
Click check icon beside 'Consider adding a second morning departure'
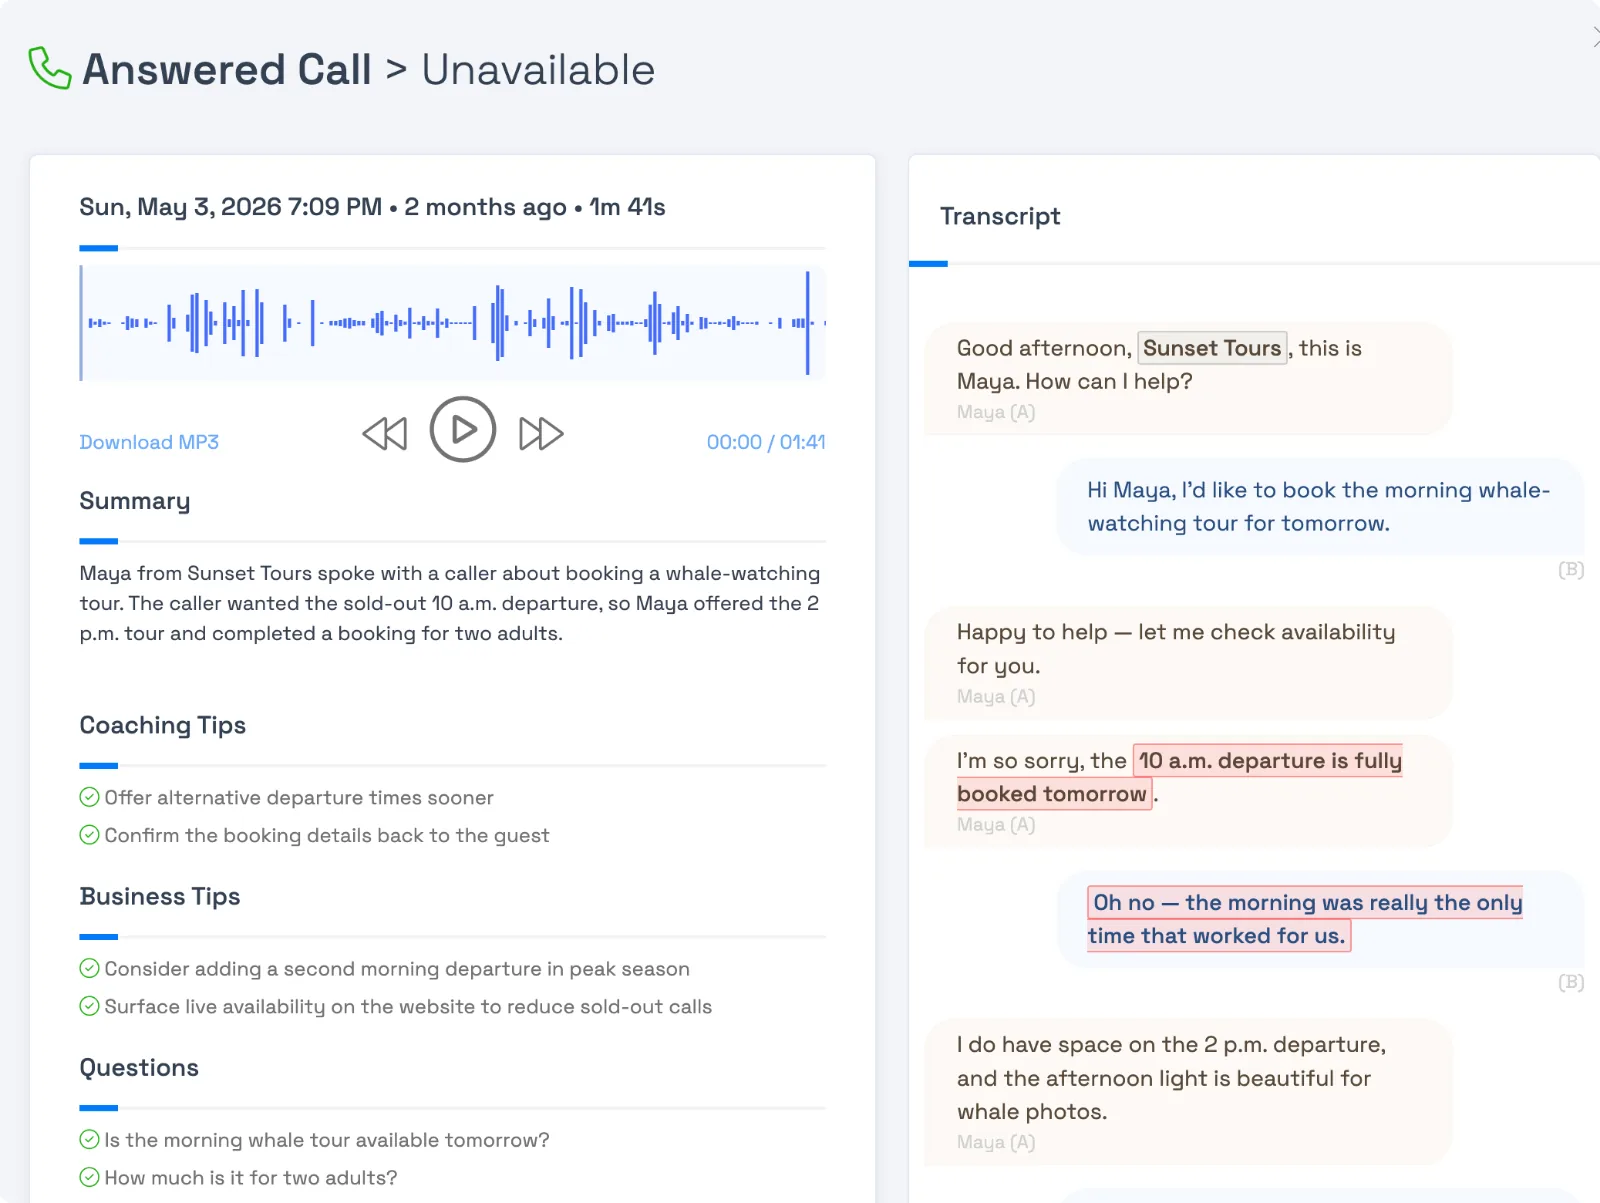tap(89, 968)
